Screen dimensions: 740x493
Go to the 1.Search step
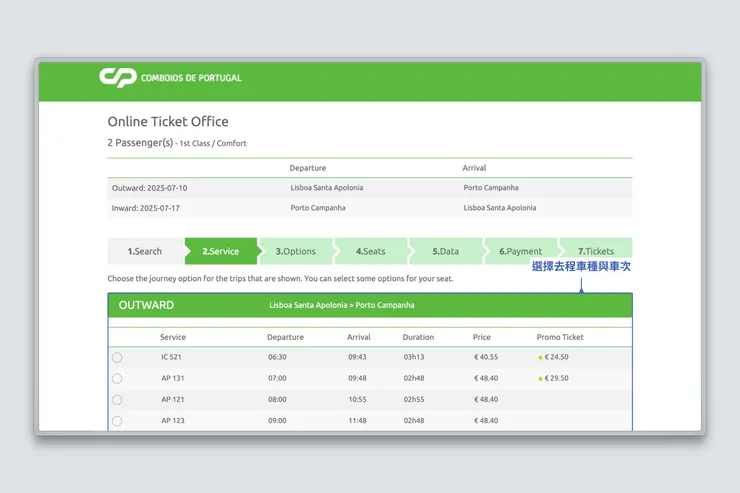[x=145, y=251]
